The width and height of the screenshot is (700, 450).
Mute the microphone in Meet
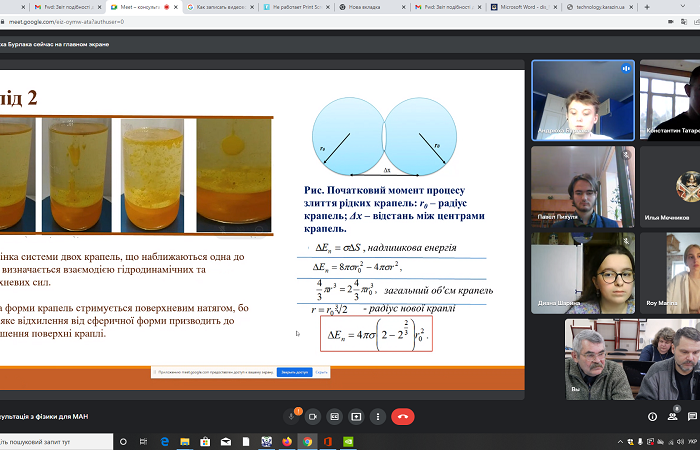click(x=292, y=416)
